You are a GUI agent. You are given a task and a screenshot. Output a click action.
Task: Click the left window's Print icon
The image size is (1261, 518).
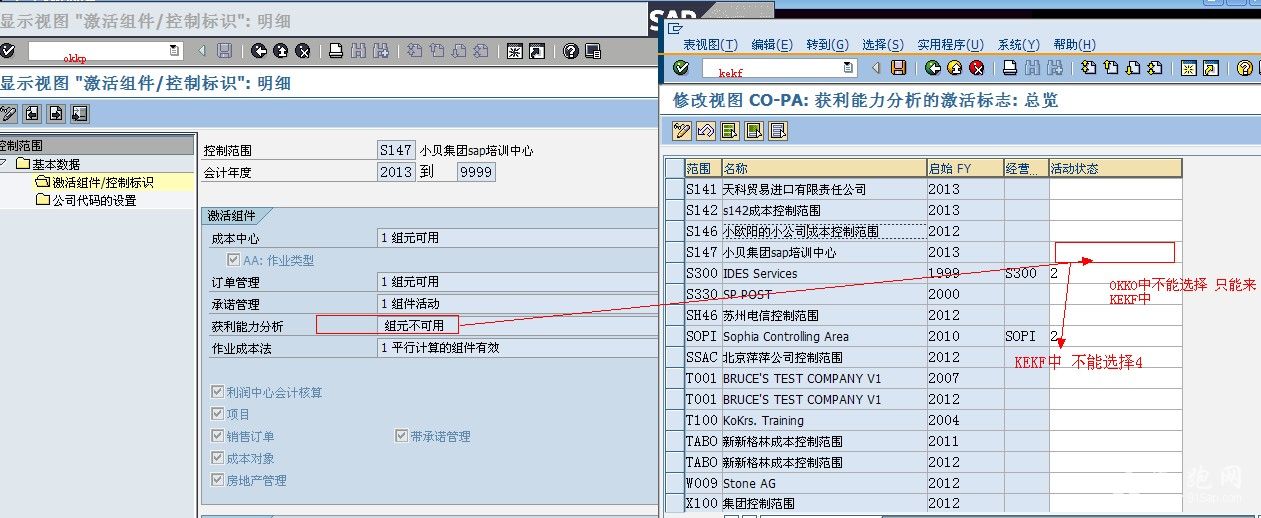pos(336,51)
